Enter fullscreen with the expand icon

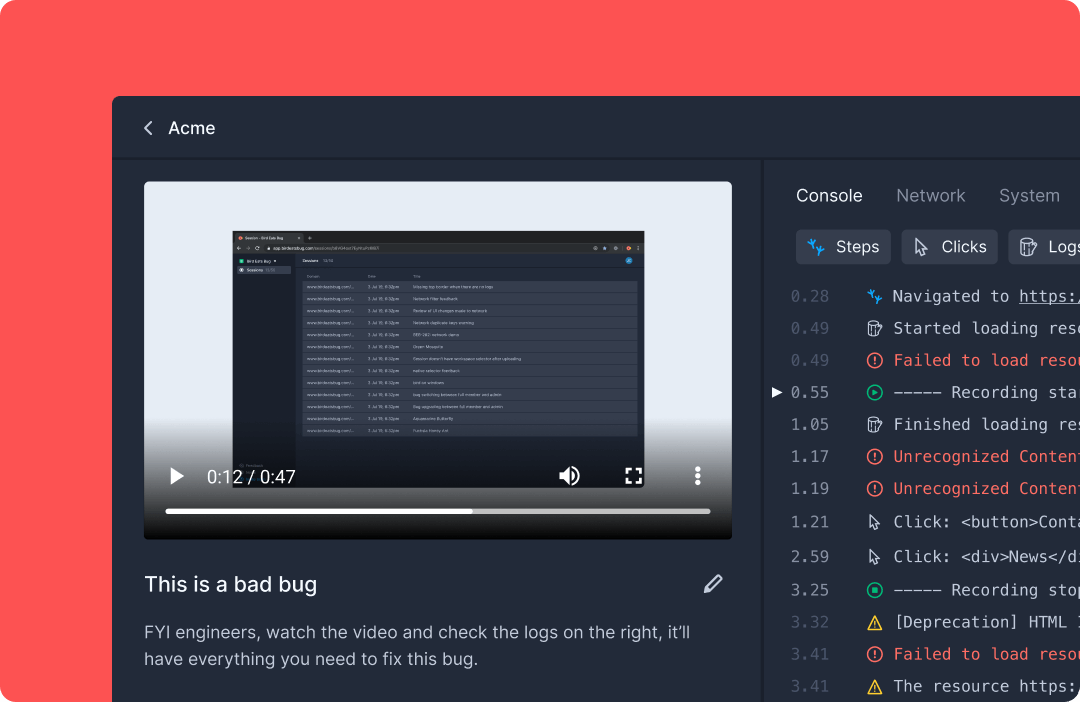point(633,476)
